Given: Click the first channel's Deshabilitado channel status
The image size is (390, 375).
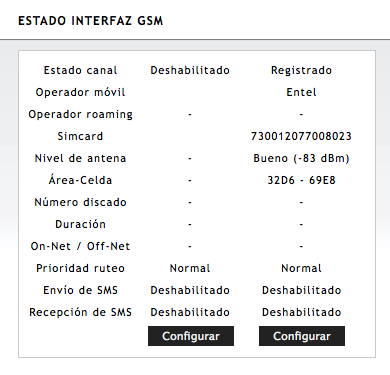Looking at the screenshot, I should tap(190, 70).
